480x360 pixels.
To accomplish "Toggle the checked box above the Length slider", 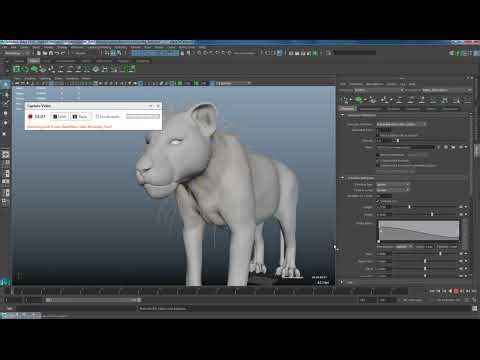I will coord(378,201).
